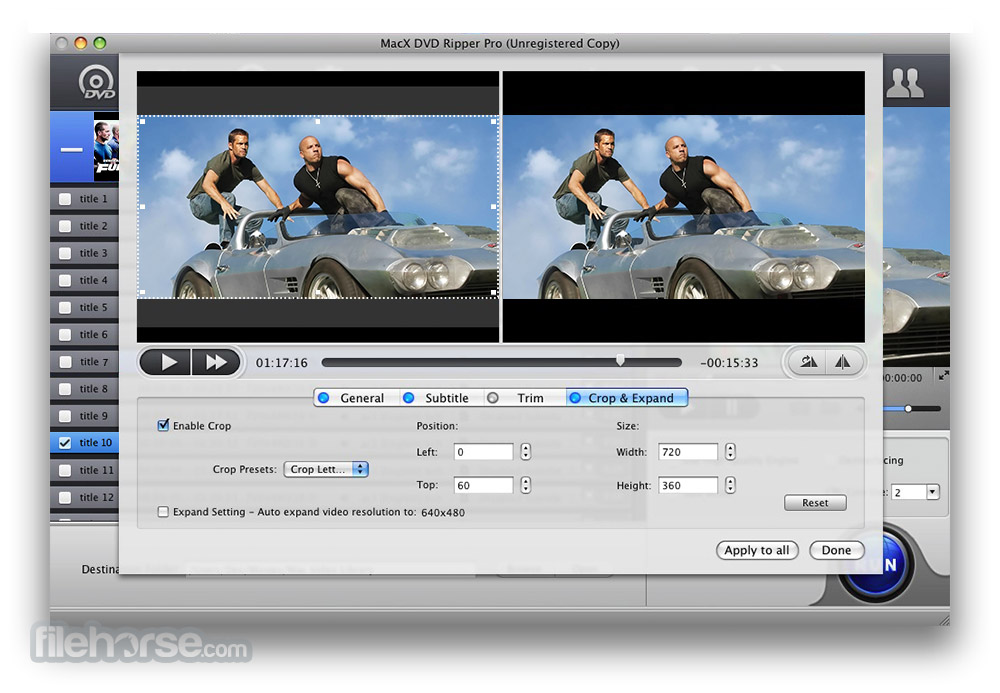The image size is (1000, 693).
Task: Click the top-center crop handle on the left preview
Action: [x=318, y=120]
